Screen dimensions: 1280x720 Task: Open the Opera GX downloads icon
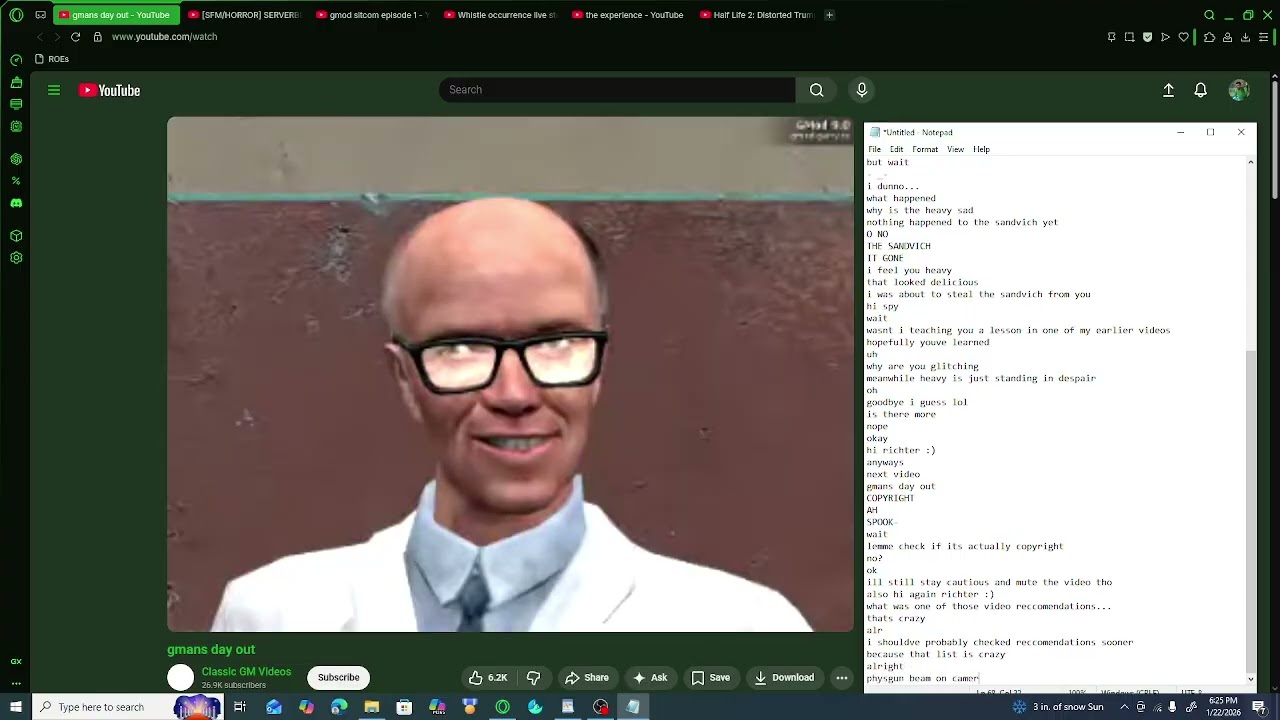click(1245, 37)
